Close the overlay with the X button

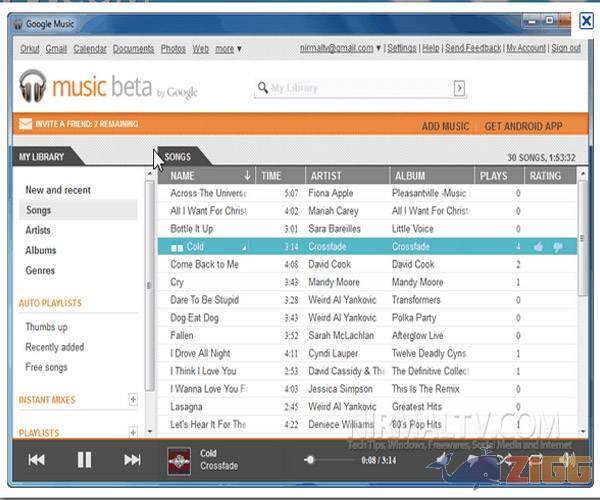tap(586, 20)
